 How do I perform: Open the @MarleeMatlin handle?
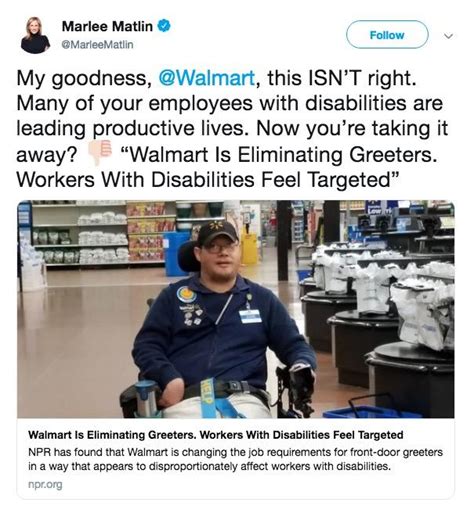click(97, 44)
